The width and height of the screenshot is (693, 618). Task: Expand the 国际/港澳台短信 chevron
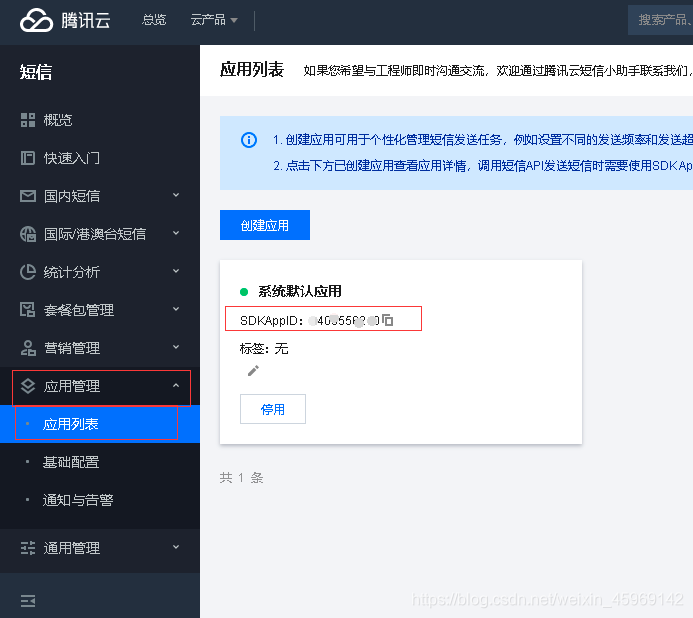click(x=176, y=233)
